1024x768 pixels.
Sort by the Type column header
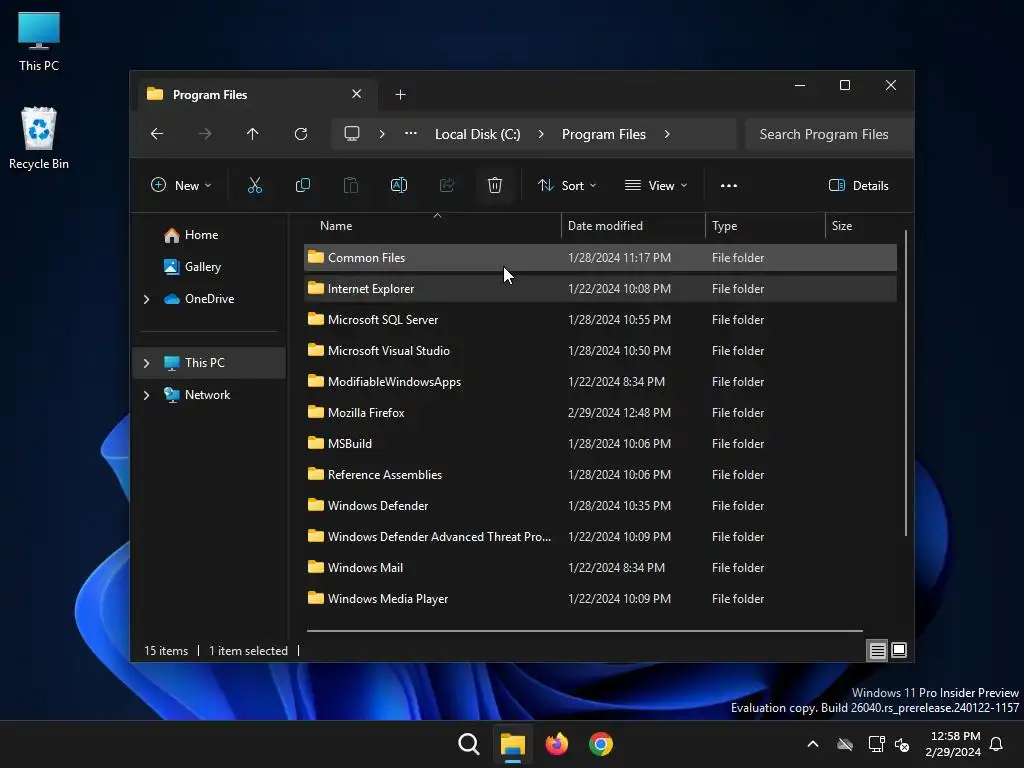point(765,226)
